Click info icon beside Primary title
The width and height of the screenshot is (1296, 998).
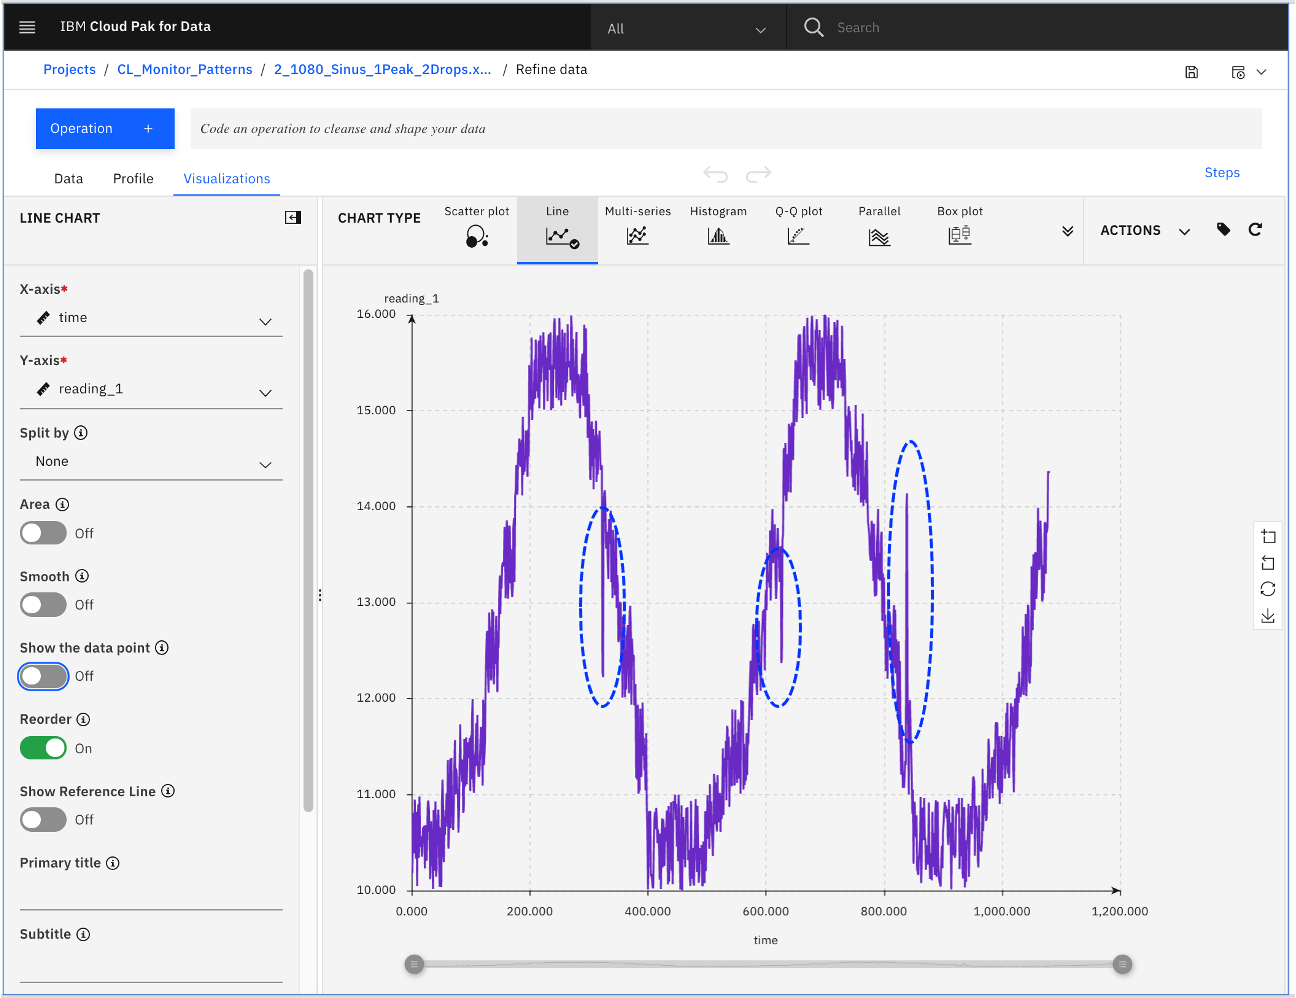pyautogui.click(x=113, y=863)
